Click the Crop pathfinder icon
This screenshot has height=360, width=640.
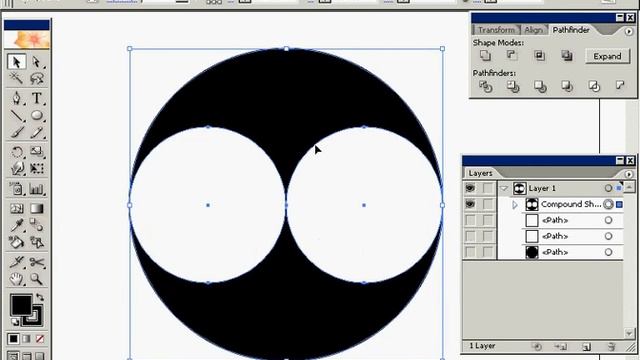tap(567, 86)
